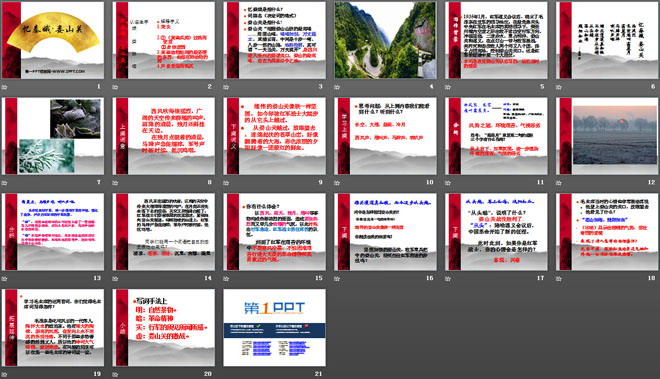
Task: Click the animation star icon under slide 18
Action: click(x=559, y=278)
